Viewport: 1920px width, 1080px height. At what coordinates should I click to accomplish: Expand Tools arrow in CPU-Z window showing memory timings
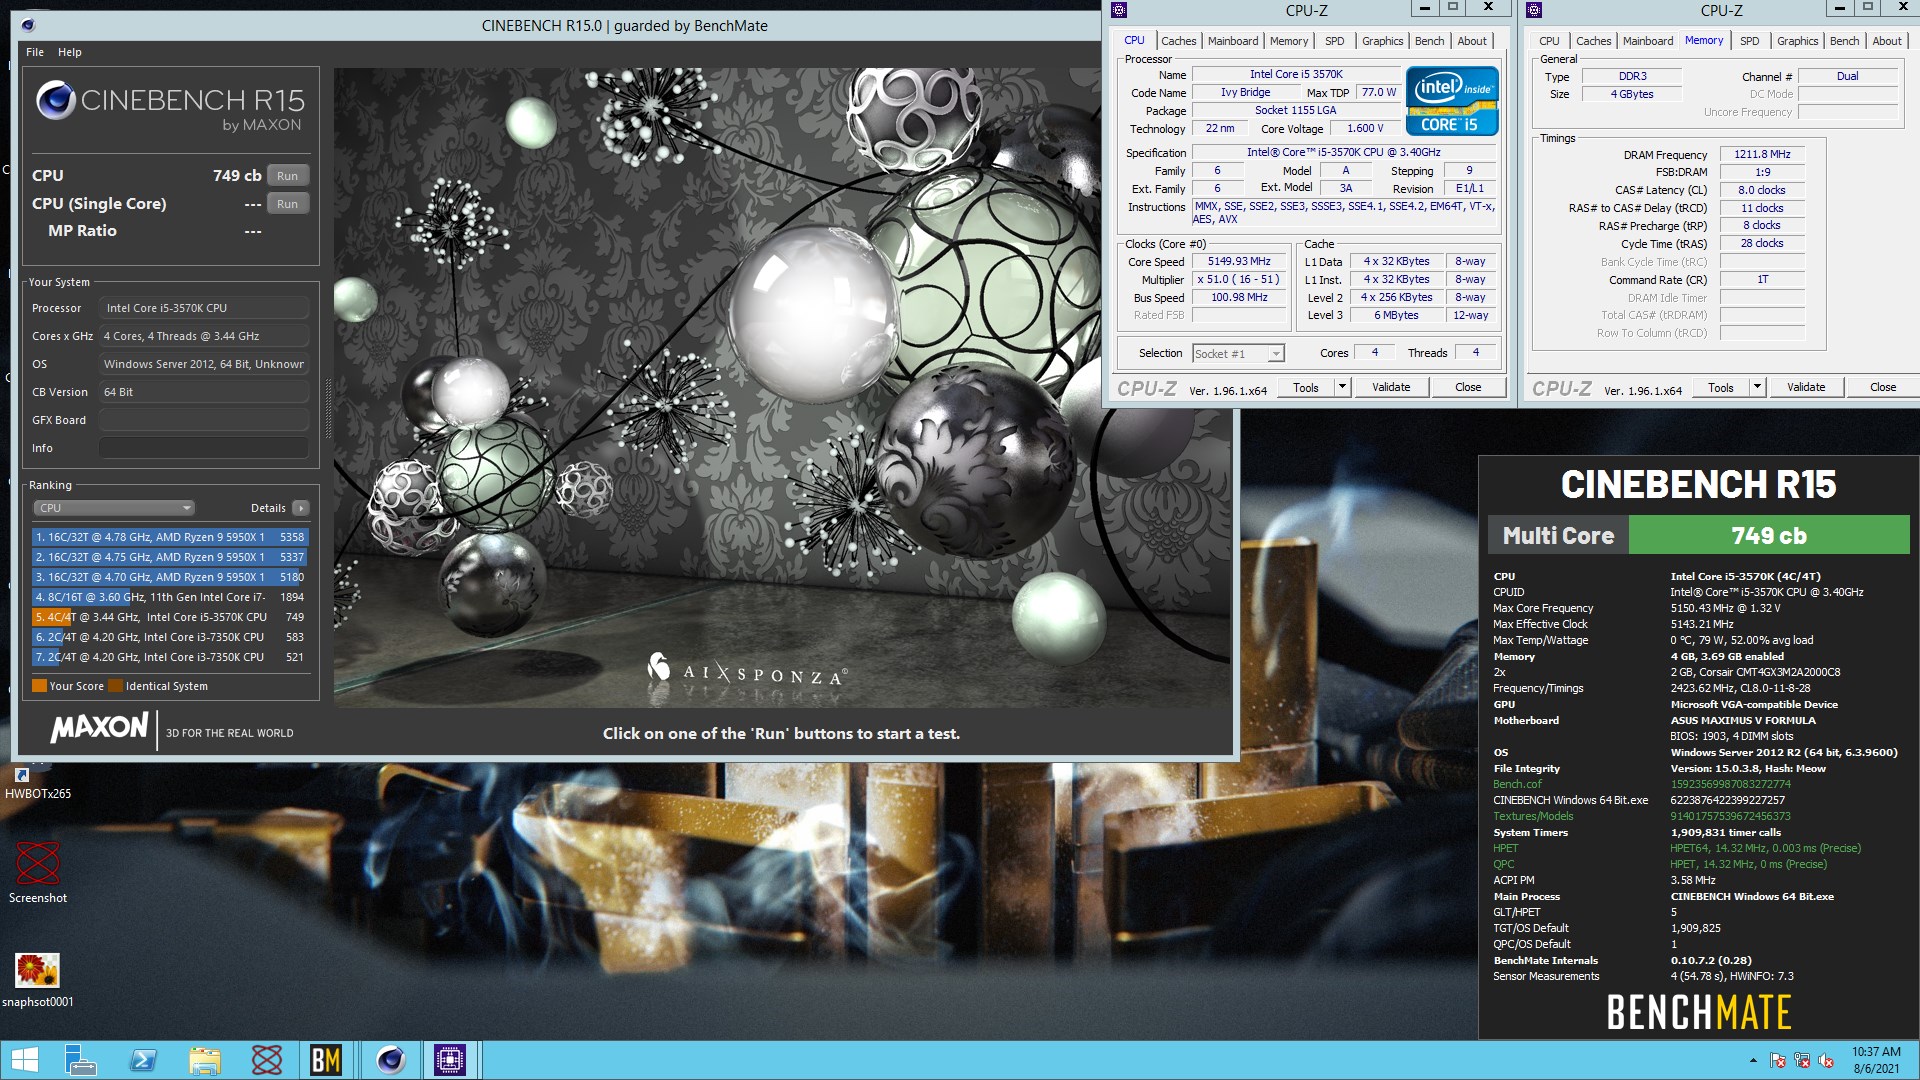1757,387
